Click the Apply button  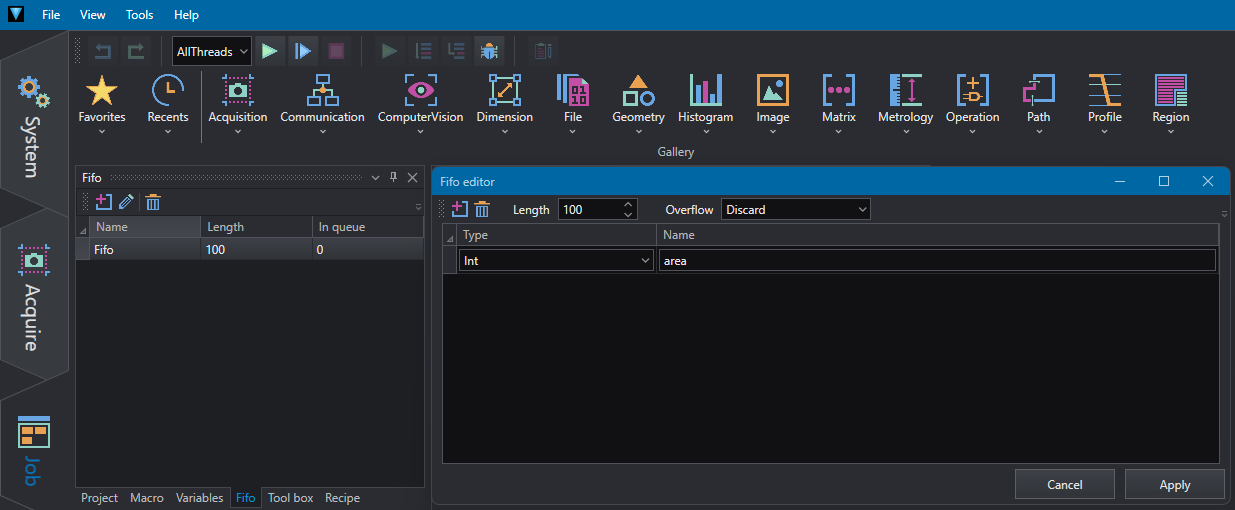coord(1174,484)
